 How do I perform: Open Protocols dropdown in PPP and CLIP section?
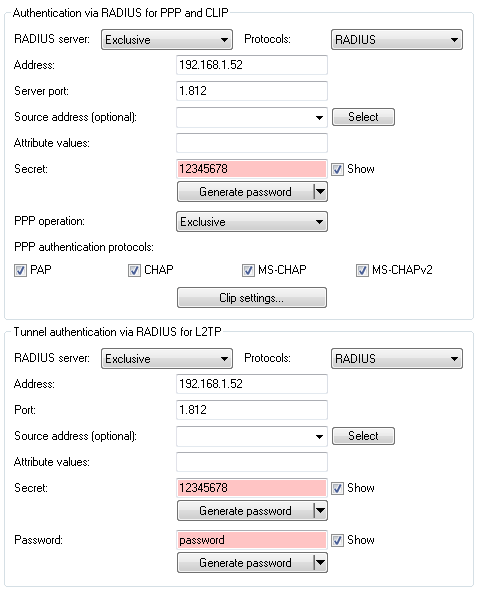click(x=397, y=40)
